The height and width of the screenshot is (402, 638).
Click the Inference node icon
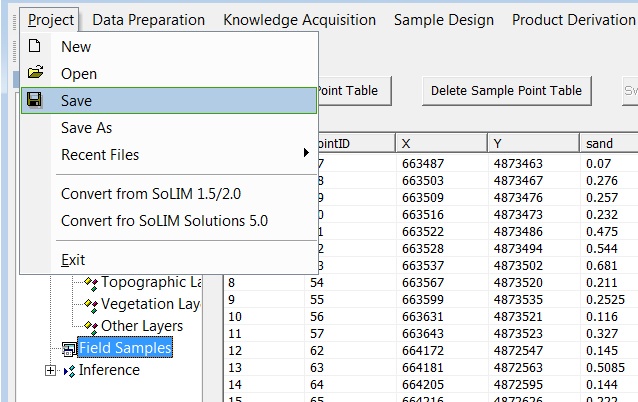click(x=70, y=371)
